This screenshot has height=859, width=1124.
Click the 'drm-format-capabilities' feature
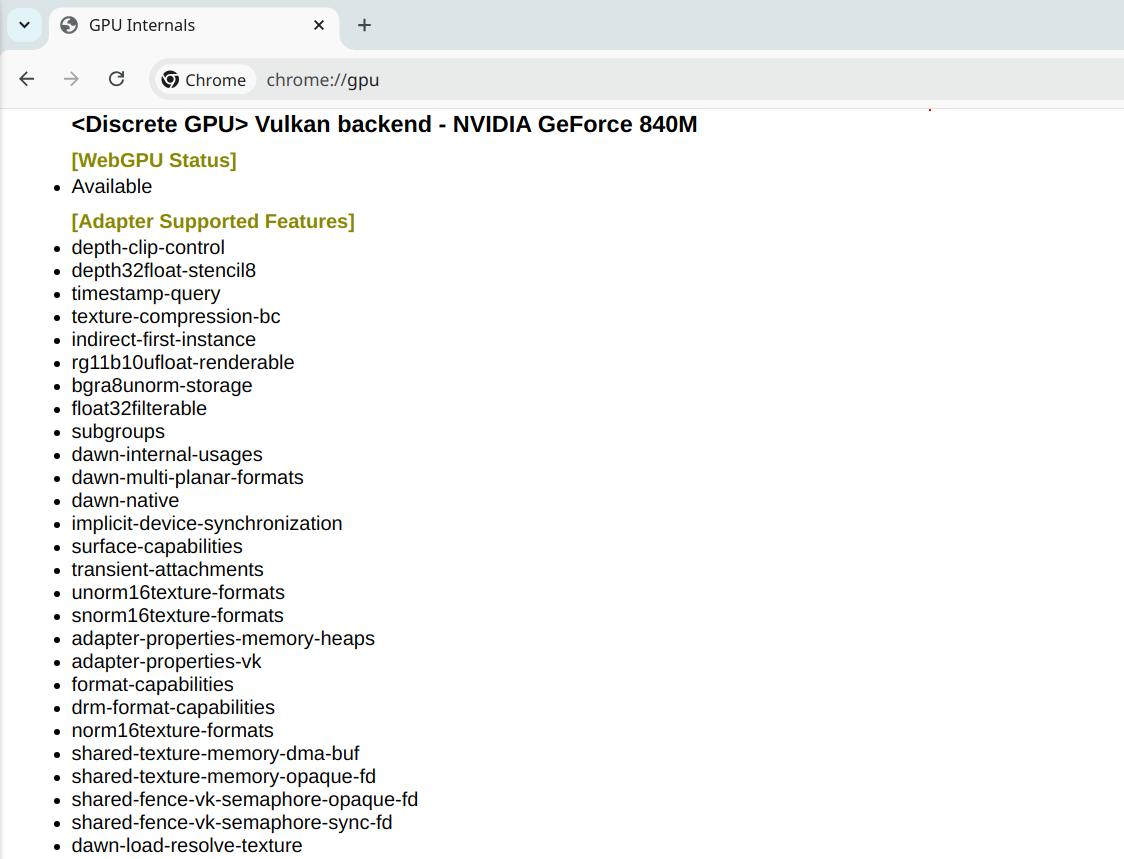173,706
